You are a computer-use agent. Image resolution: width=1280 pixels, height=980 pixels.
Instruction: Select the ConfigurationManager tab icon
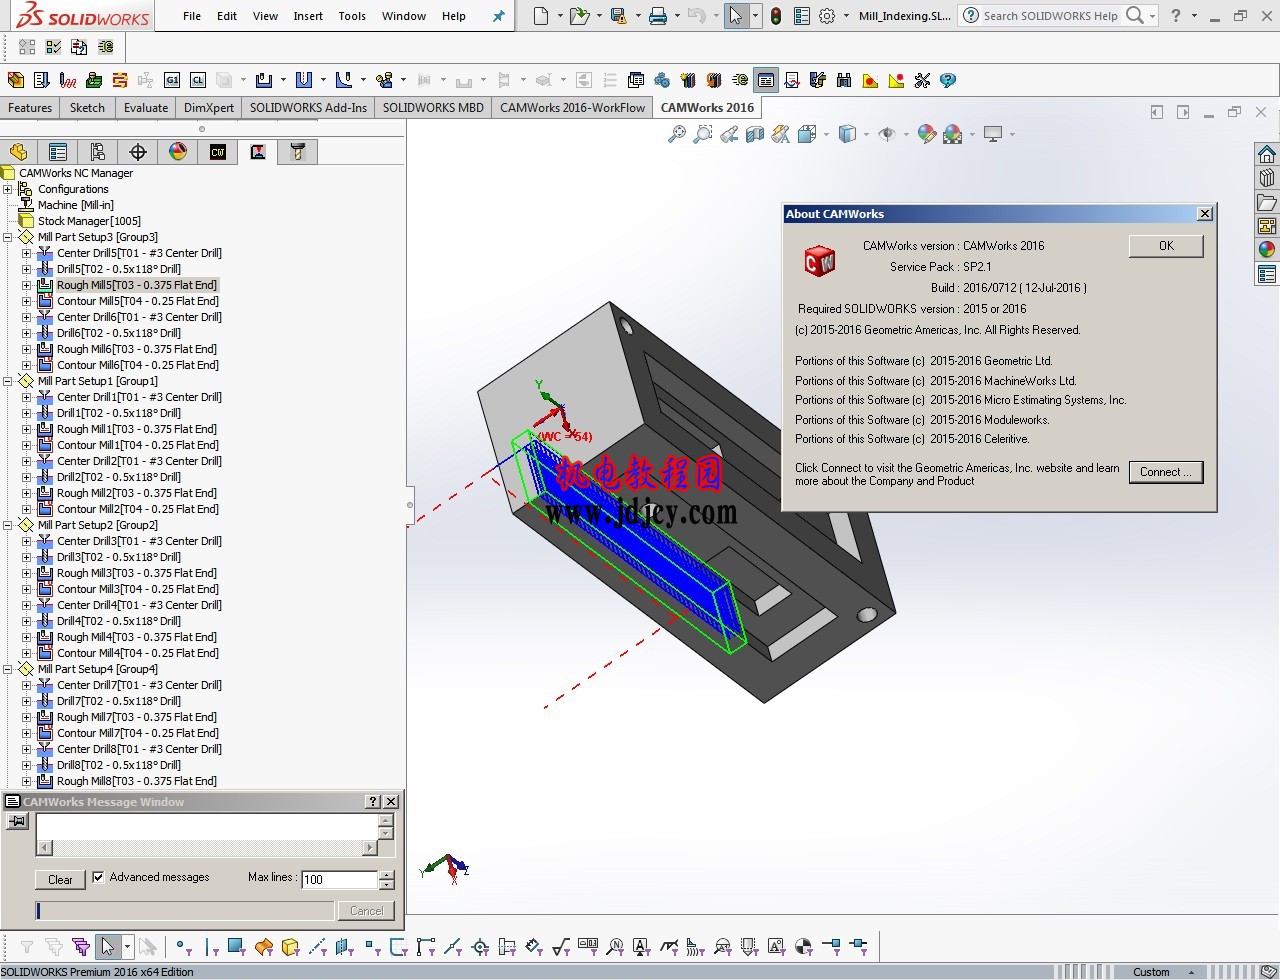point(98,152)
